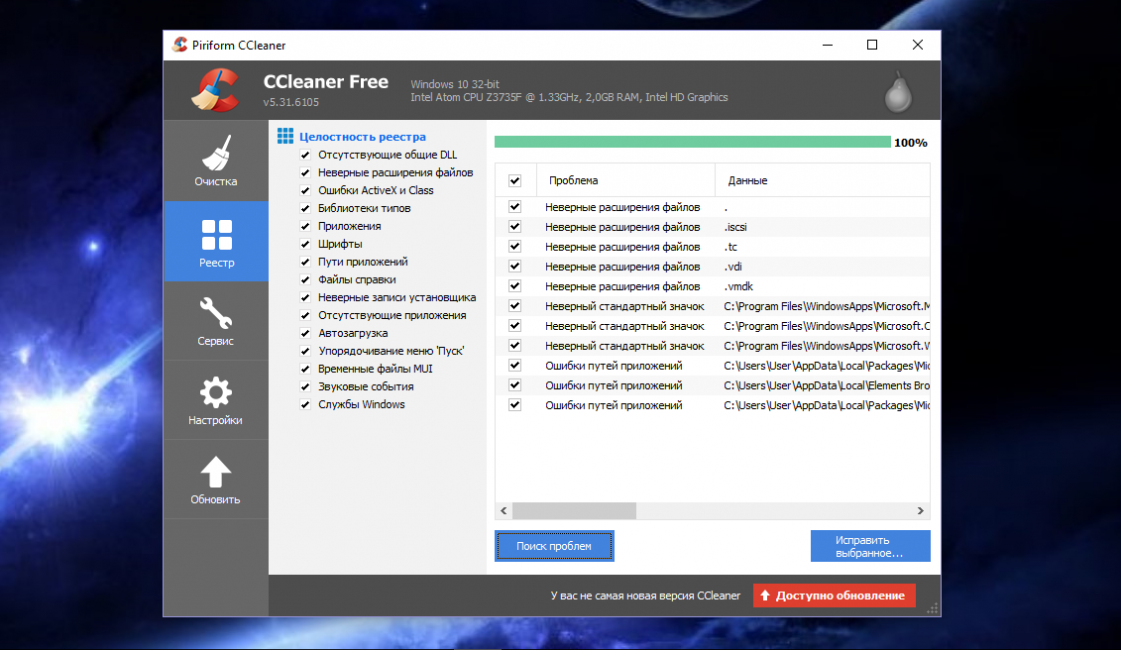Click the Поиск проблем button

point(554,546)
